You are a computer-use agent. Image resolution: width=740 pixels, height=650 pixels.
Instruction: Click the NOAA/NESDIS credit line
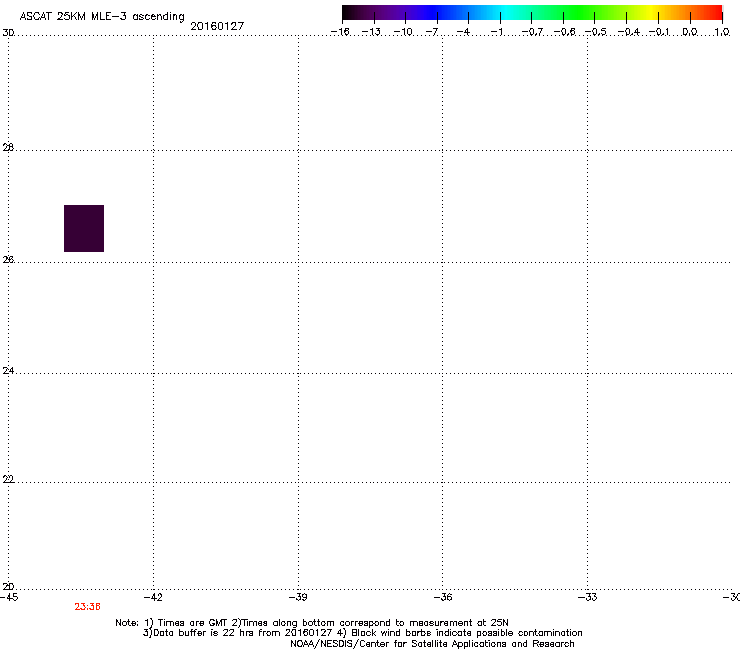click(432, 644)
